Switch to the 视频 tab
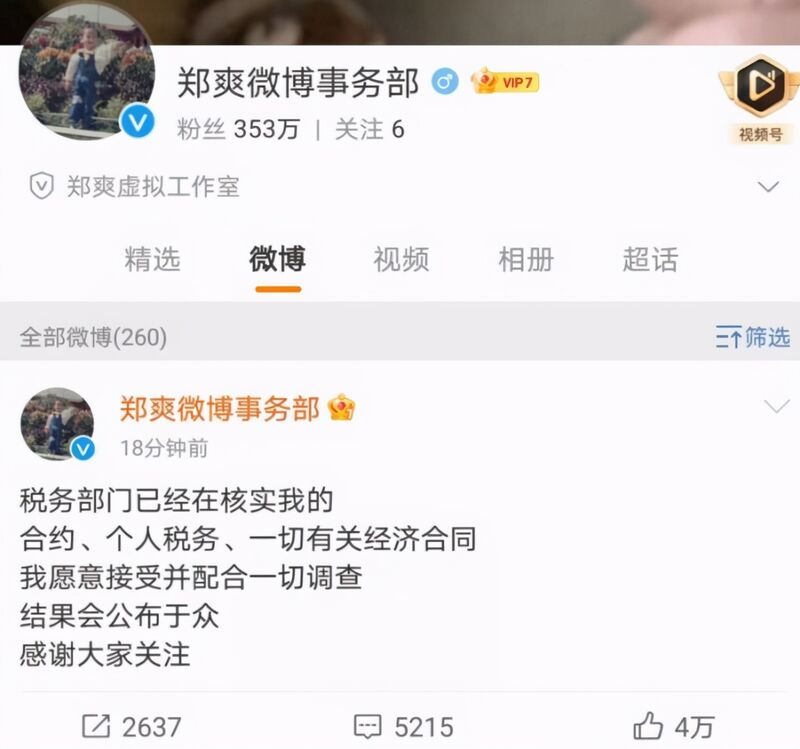This screenshot has height=749, width=800. [402, 259]
